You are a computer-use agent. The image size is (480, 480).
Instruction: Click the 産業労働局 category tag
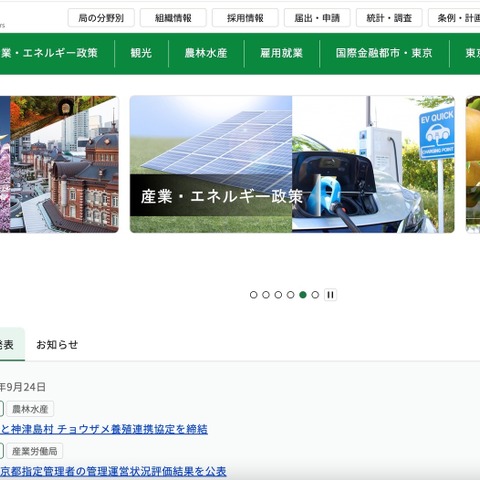pos(34,451)
